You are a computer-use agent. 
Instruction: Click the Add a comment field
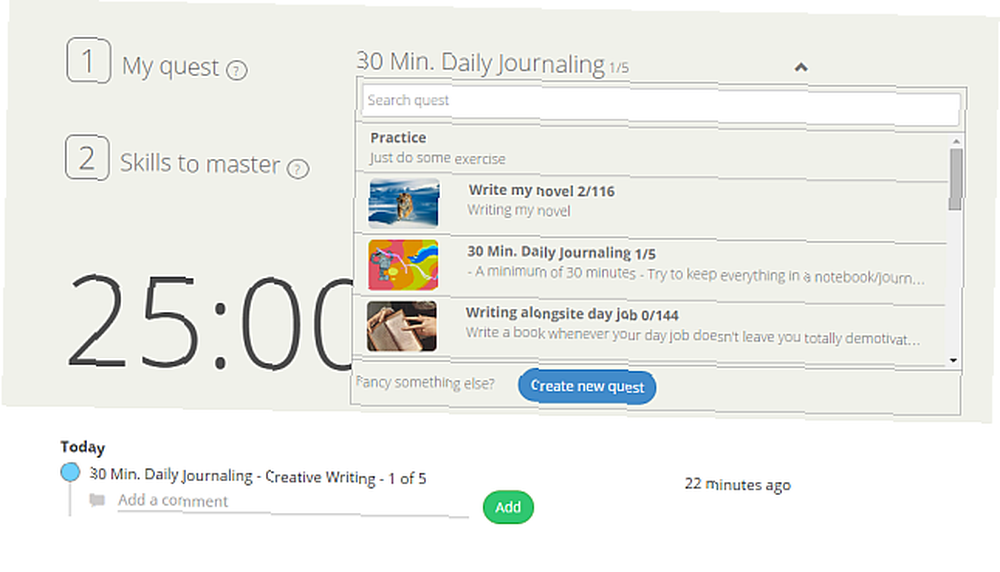point(292,502)
